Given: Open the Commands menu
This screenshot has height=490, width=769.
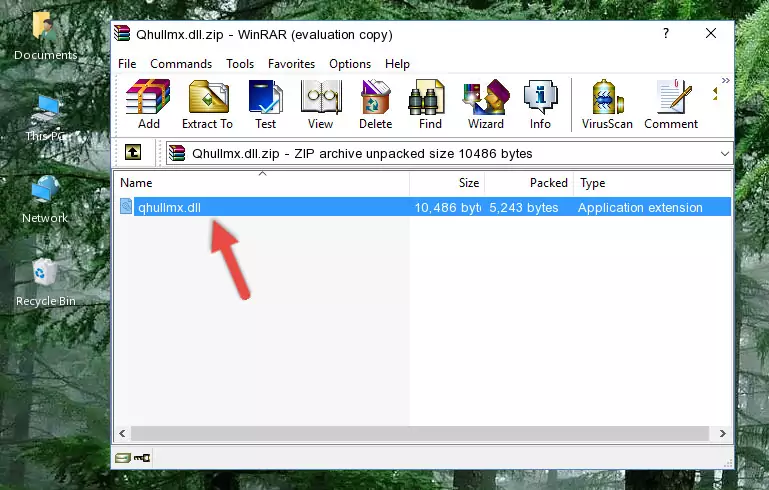Looking at the screenshot, I should tap(181, 64).
